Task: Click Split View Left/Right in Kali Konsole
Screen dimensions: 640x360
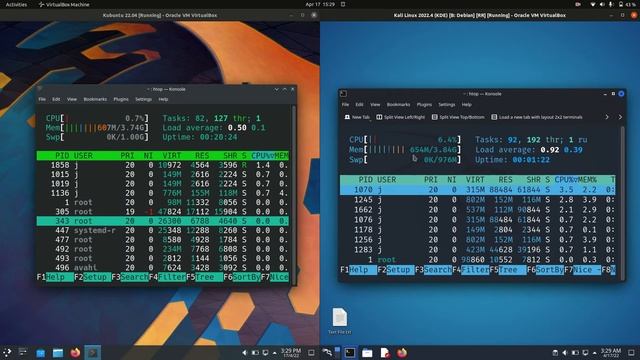Action: [x=400, y=117]
